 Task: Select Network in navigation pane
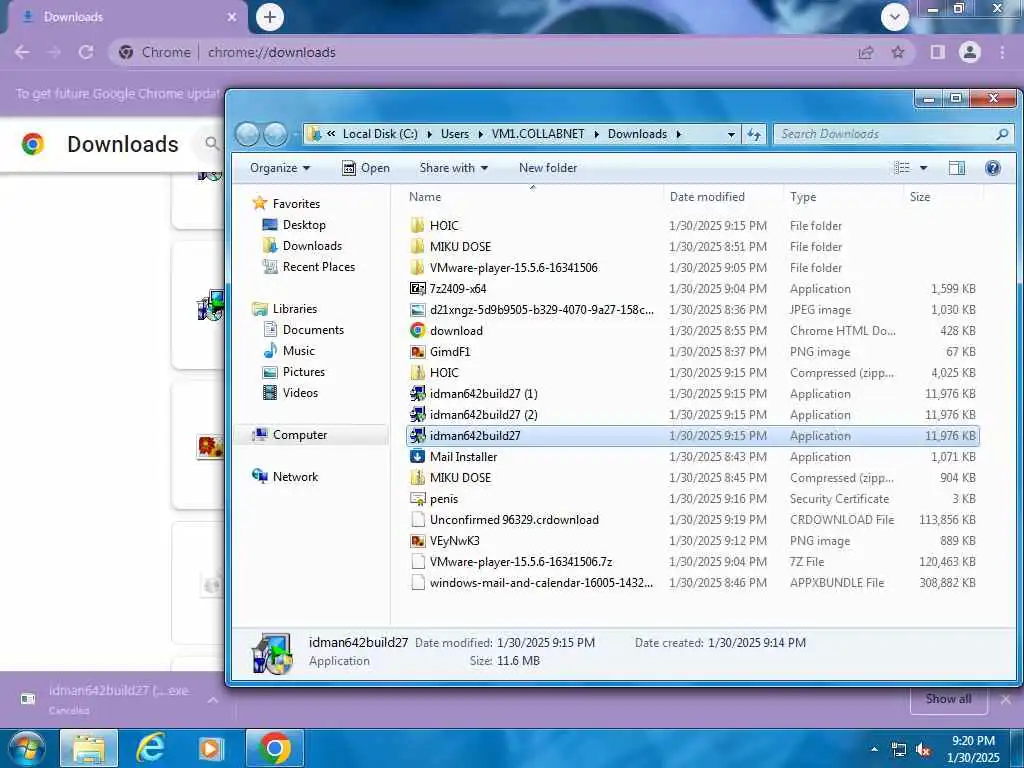(x=285, y=477)
